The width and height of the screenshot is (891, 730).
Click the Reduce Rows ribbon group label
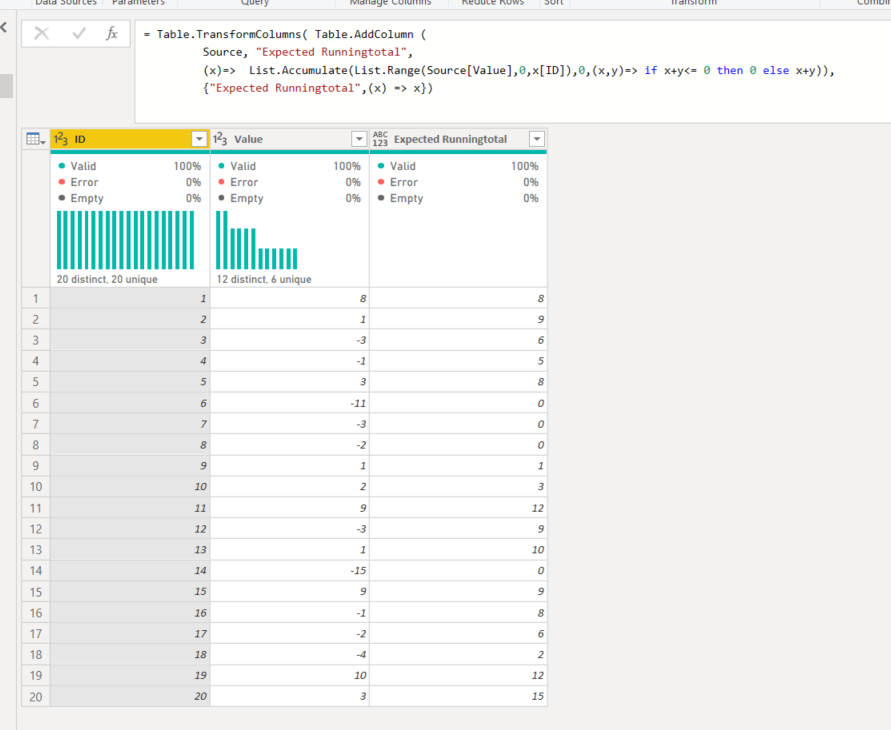pos(493,3)
